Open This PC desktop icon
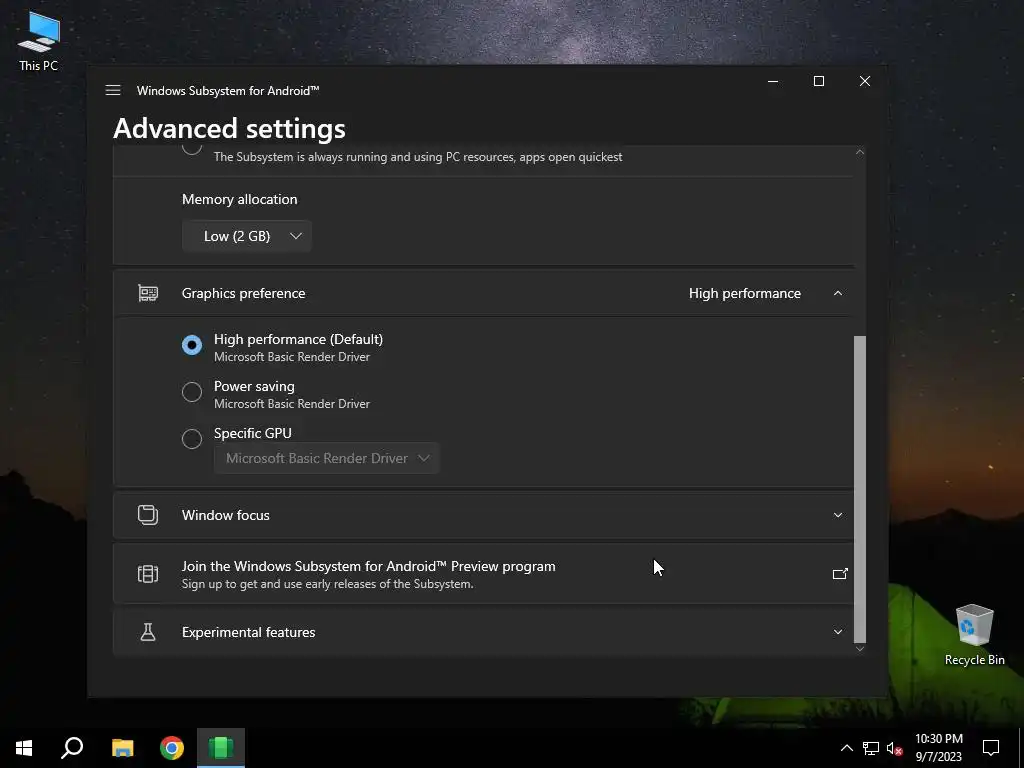Screen dimensions: 1024x768 point(39,41)
